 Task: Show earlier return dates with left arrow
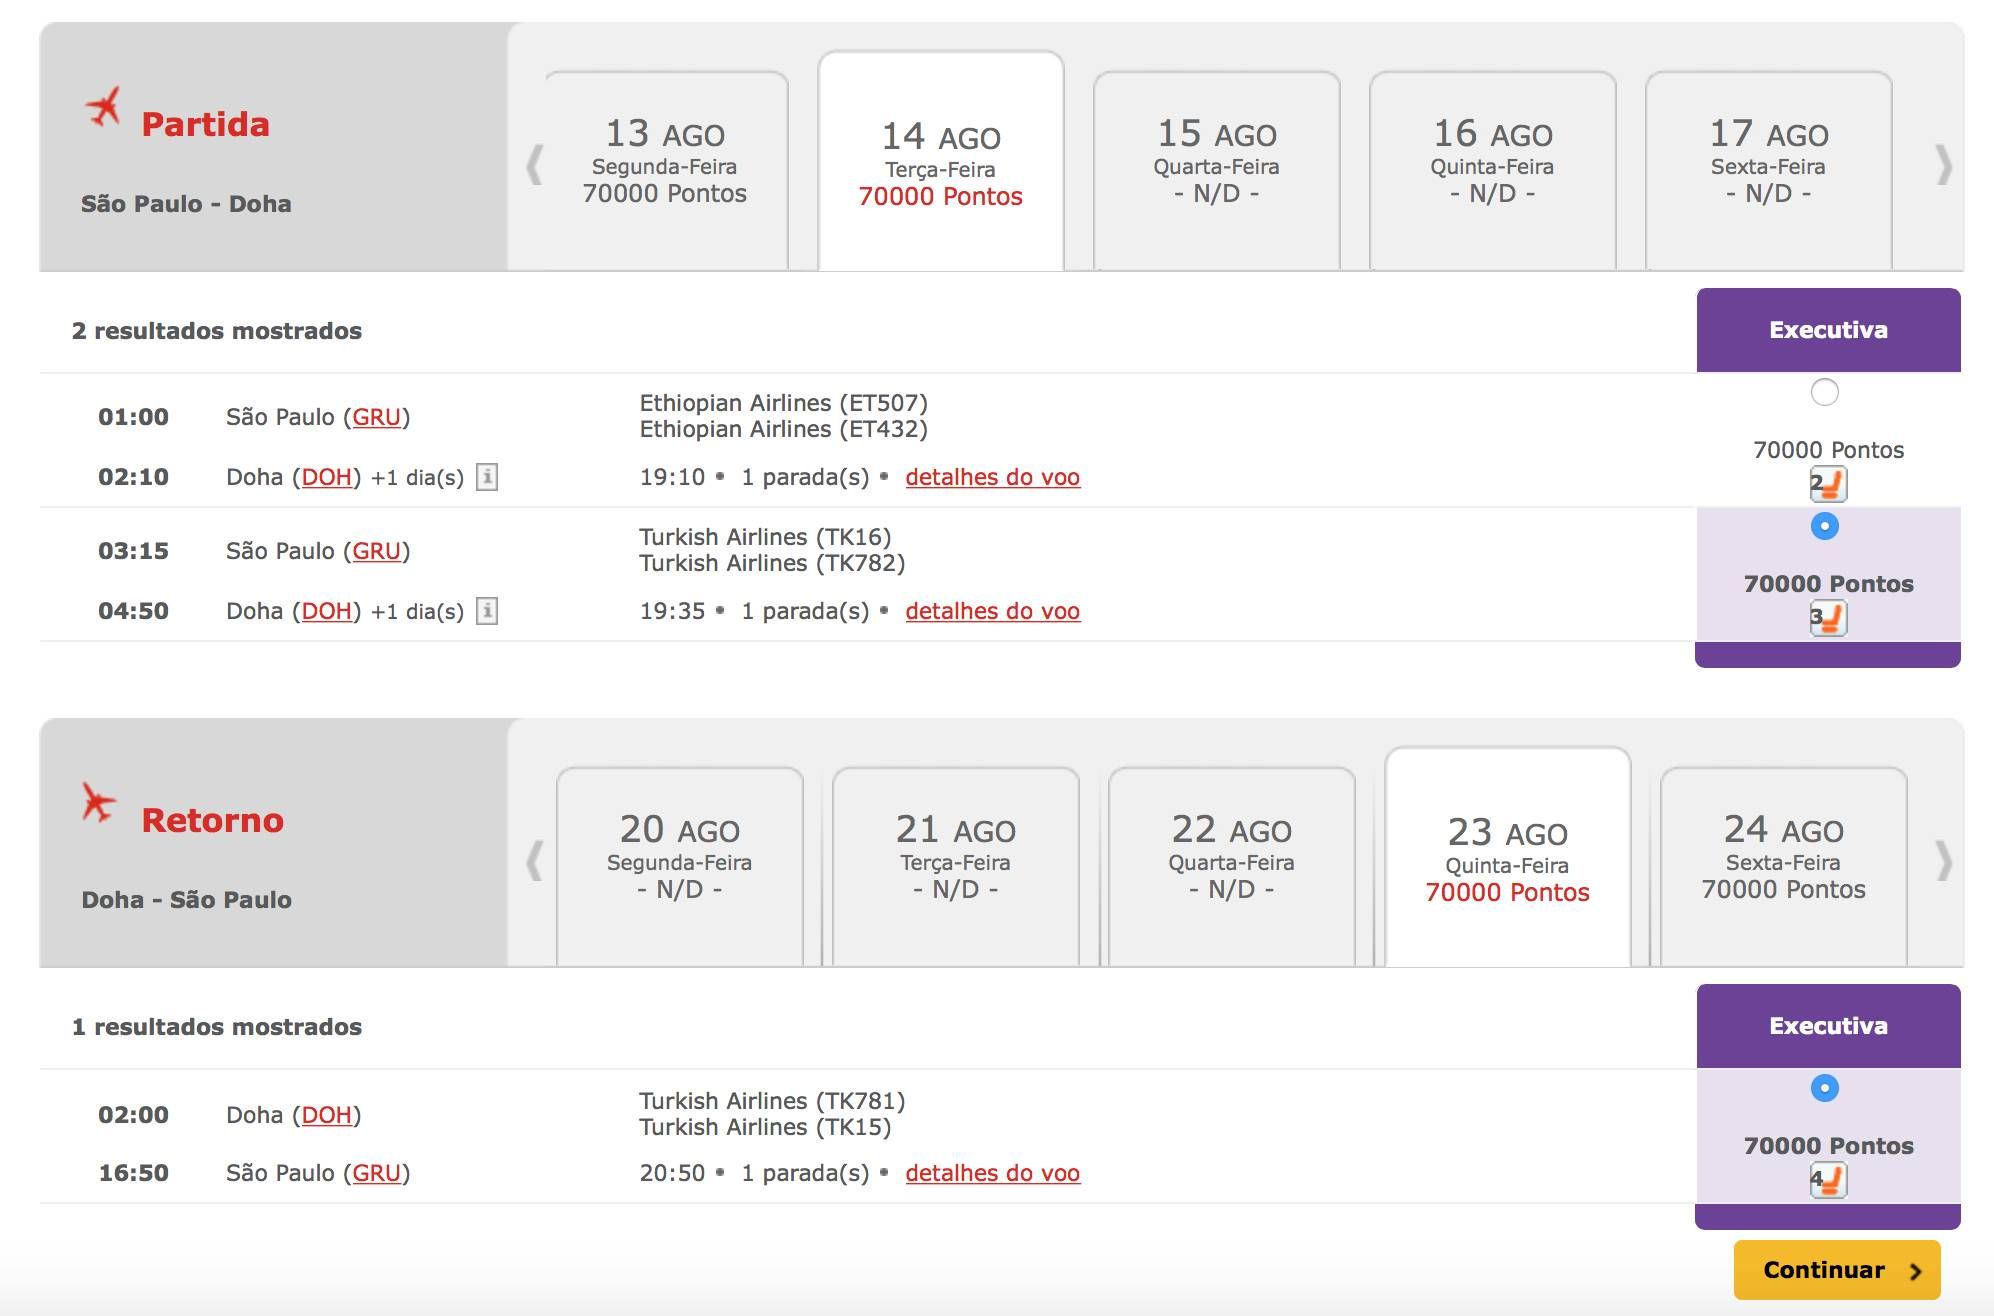click(x=535, y=861)
